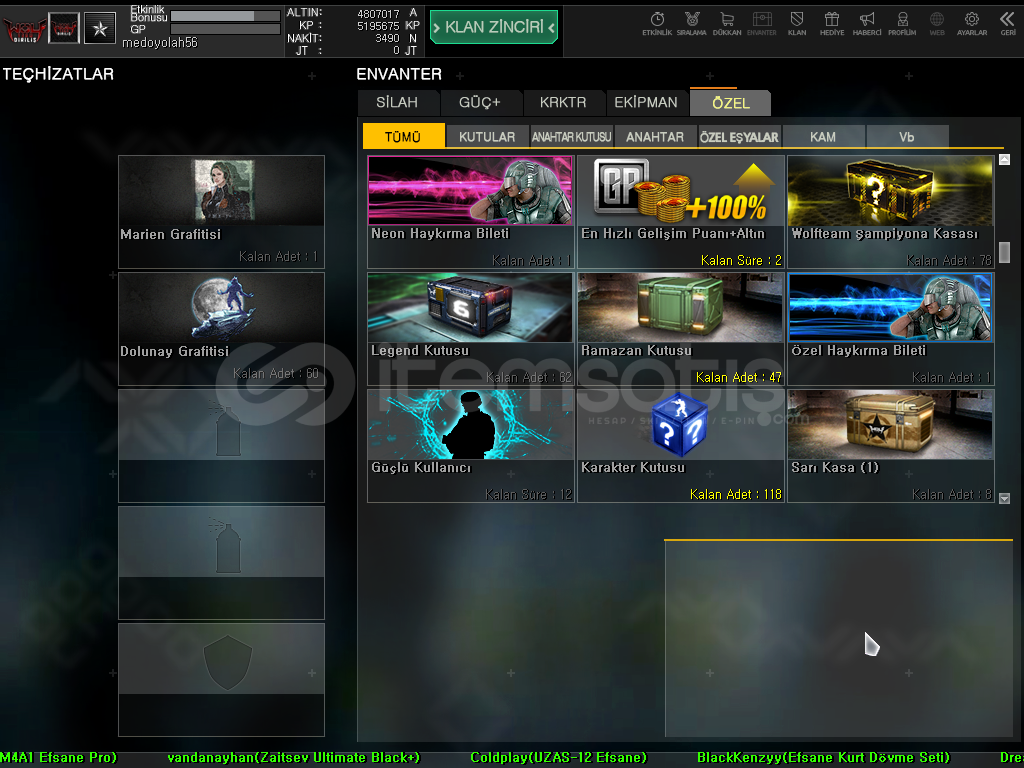Click the username medoyolah56
The width and height of the screenshot is (1024, 768).
pos(159,43)
